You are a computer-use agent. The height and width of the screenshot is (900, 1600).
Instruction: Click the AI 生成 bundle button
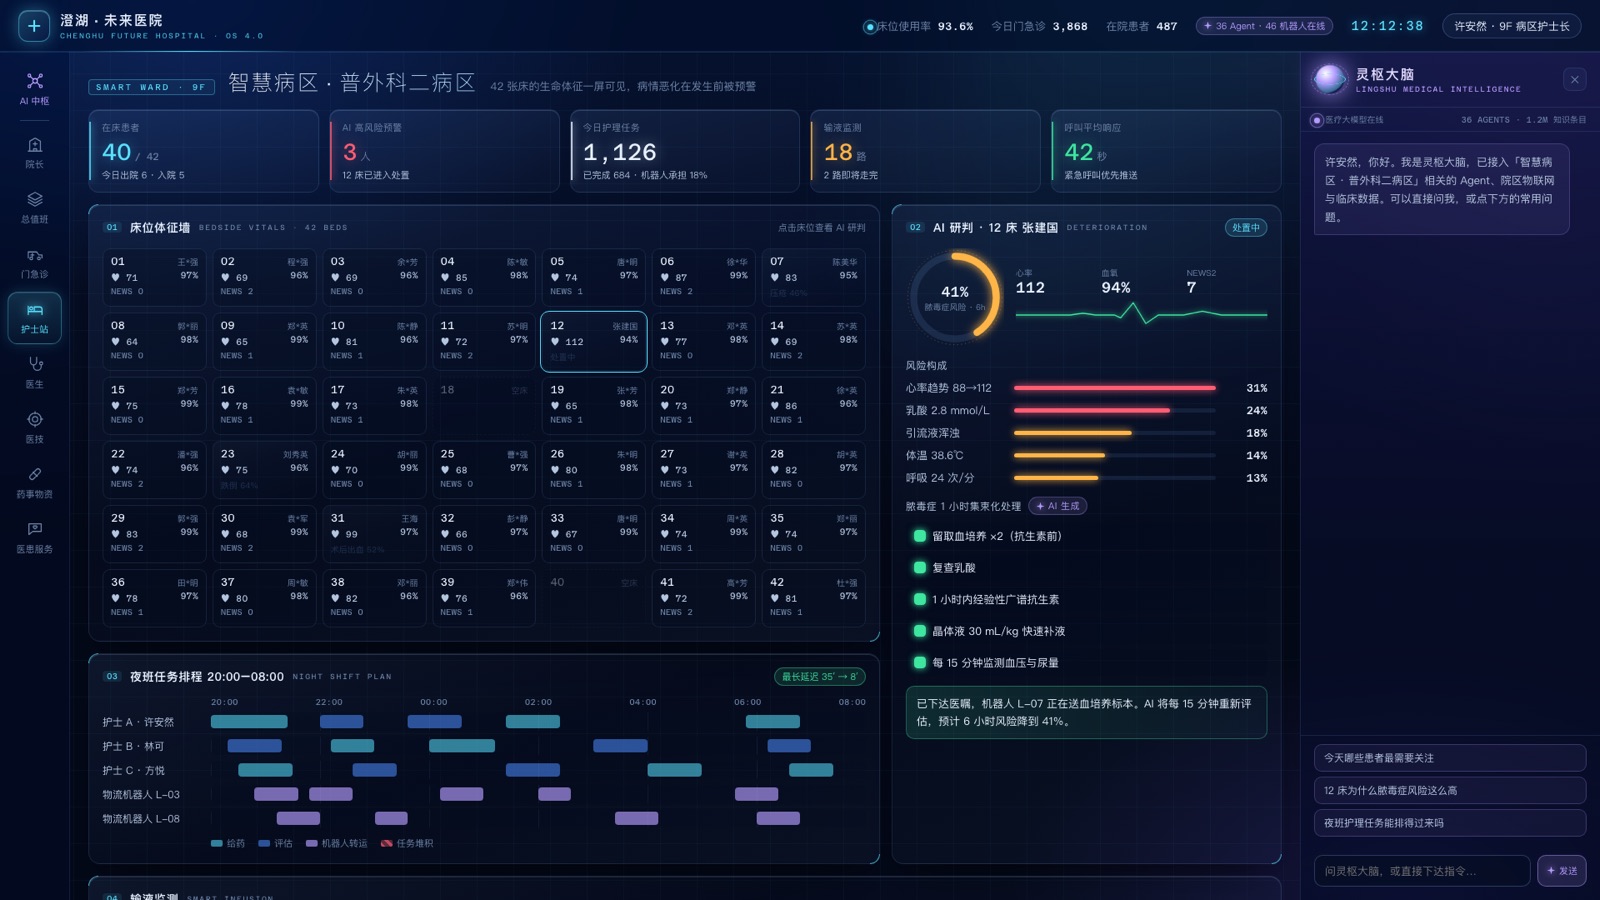pyautogui.click(x=1058, y=506)
